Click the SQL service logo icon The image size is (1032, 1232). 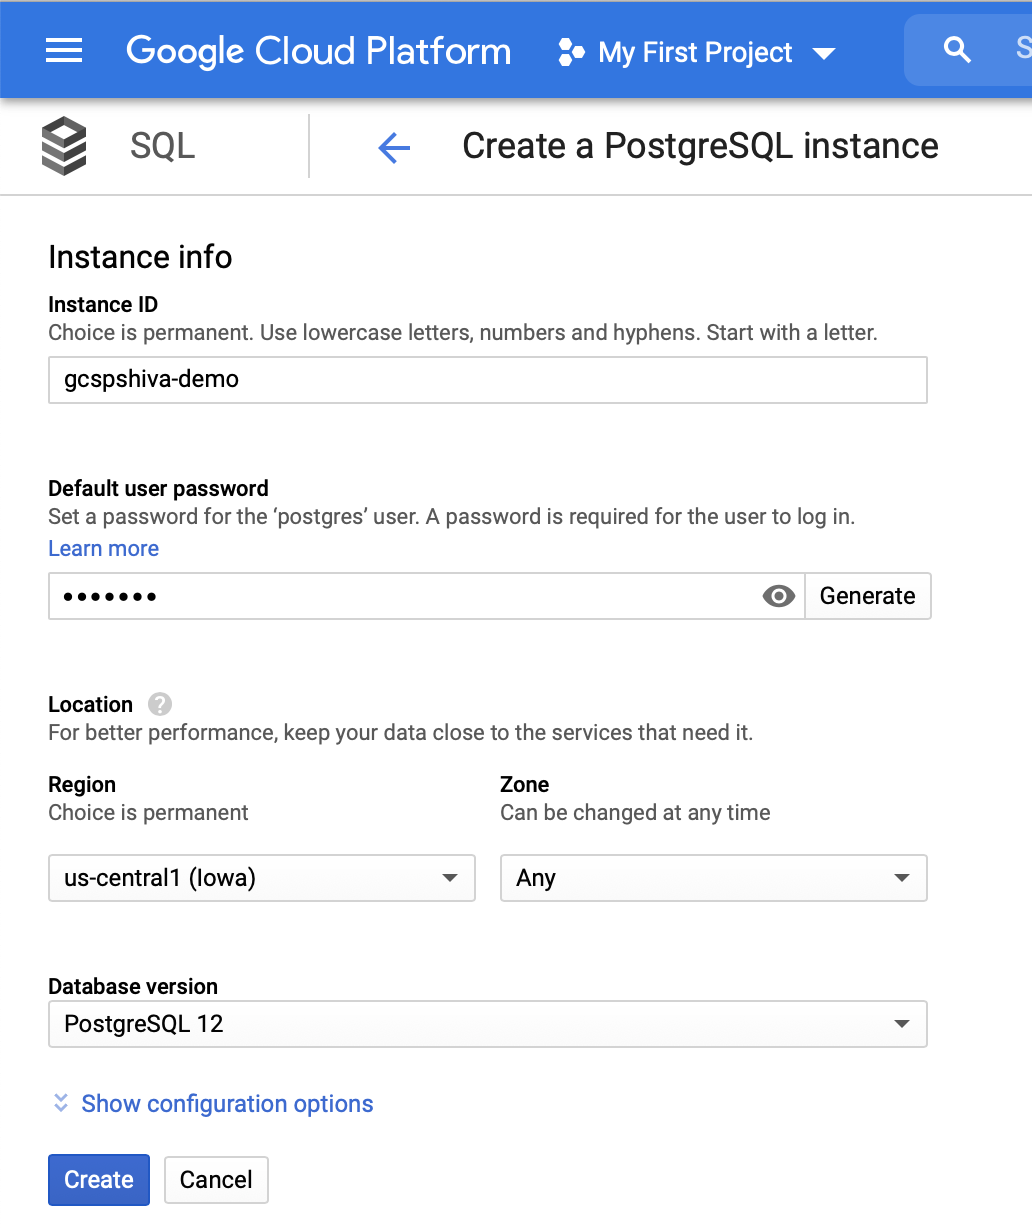64,145
